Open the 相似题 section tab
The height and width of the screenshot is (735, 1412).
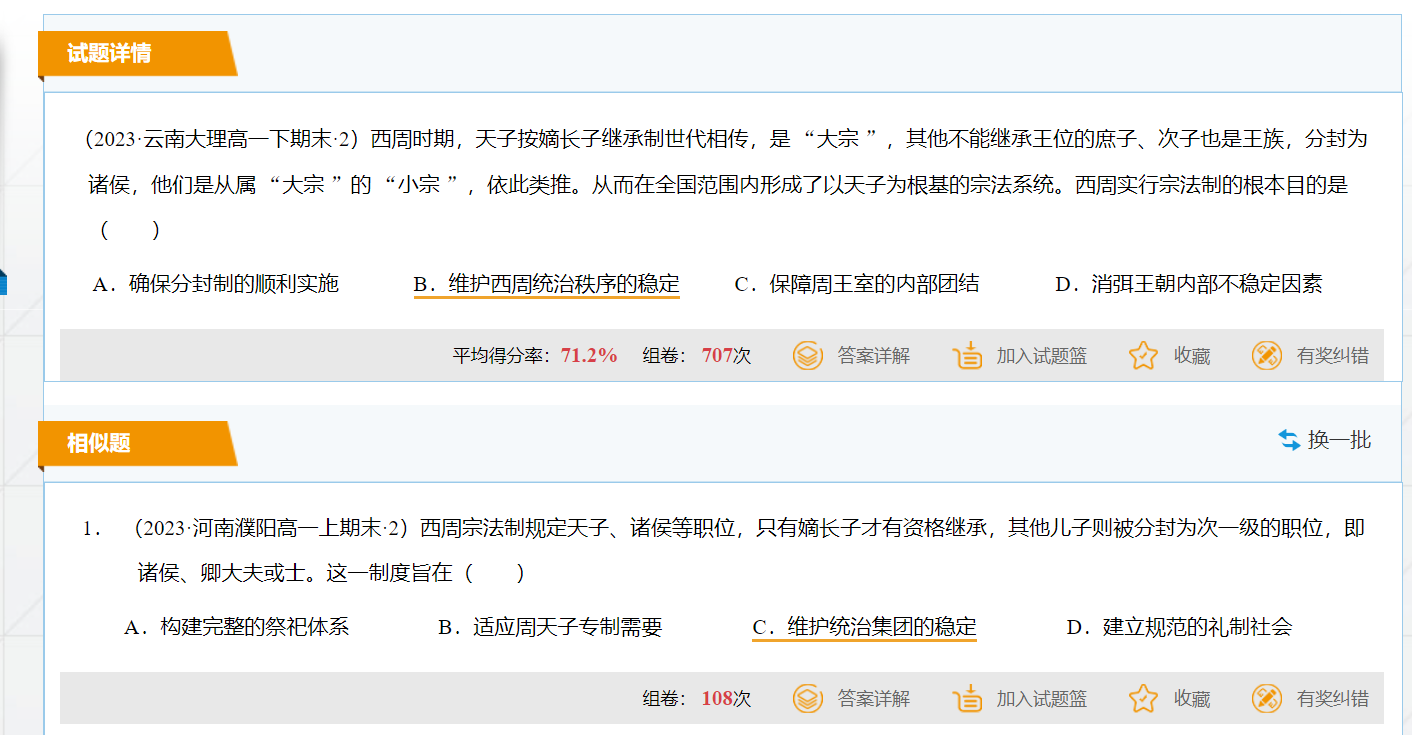(x=99, y=443)
